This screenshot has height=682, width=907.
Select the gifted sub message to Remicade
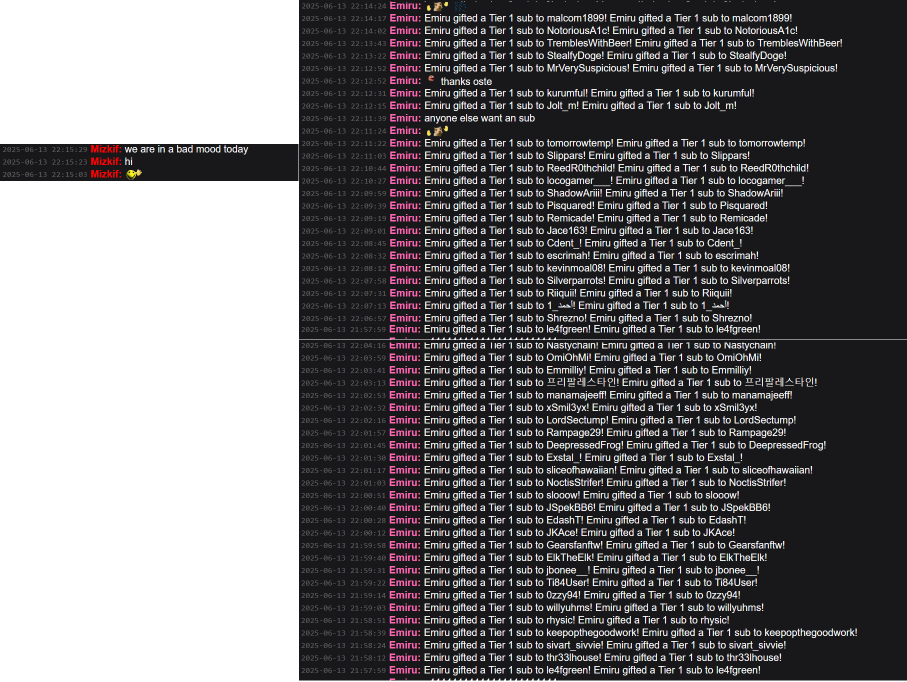coord(596,218)
